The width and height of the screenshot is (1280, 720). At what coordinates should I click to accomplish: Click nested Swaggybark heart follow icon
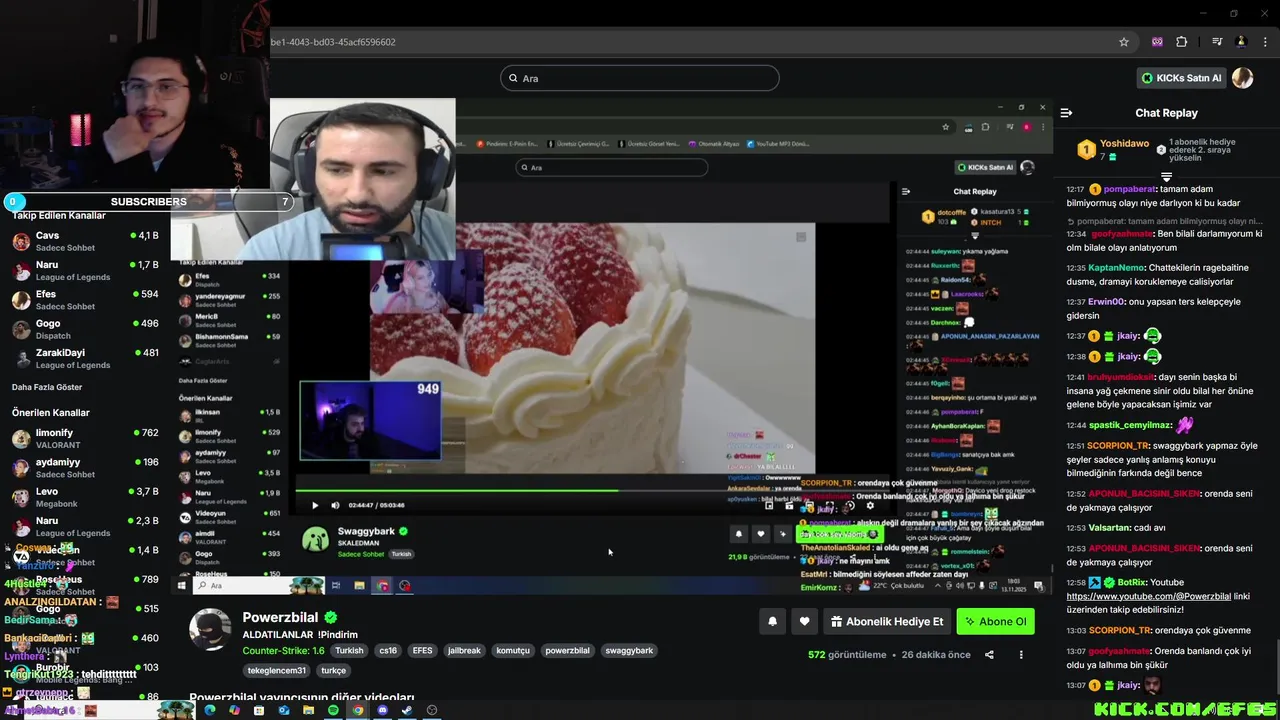click(x=761, y=534)
